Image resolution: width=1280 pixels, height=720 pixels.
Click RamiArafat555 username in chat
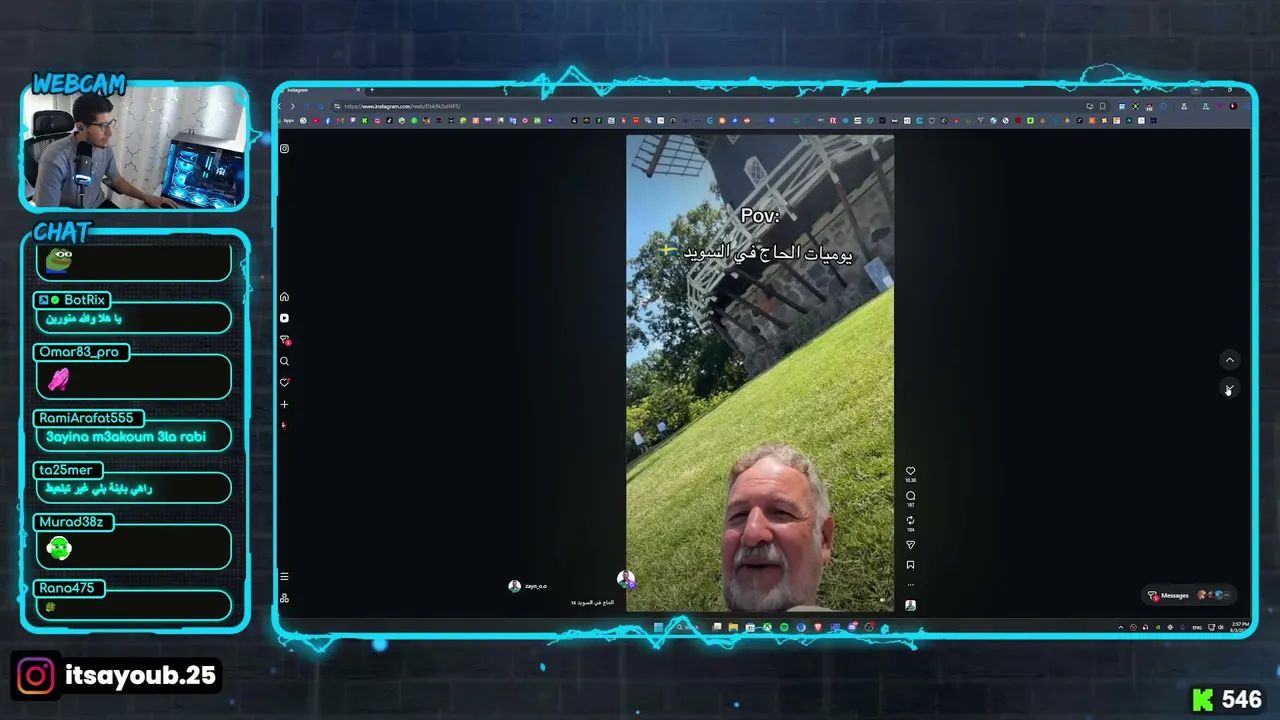point(86,418)
